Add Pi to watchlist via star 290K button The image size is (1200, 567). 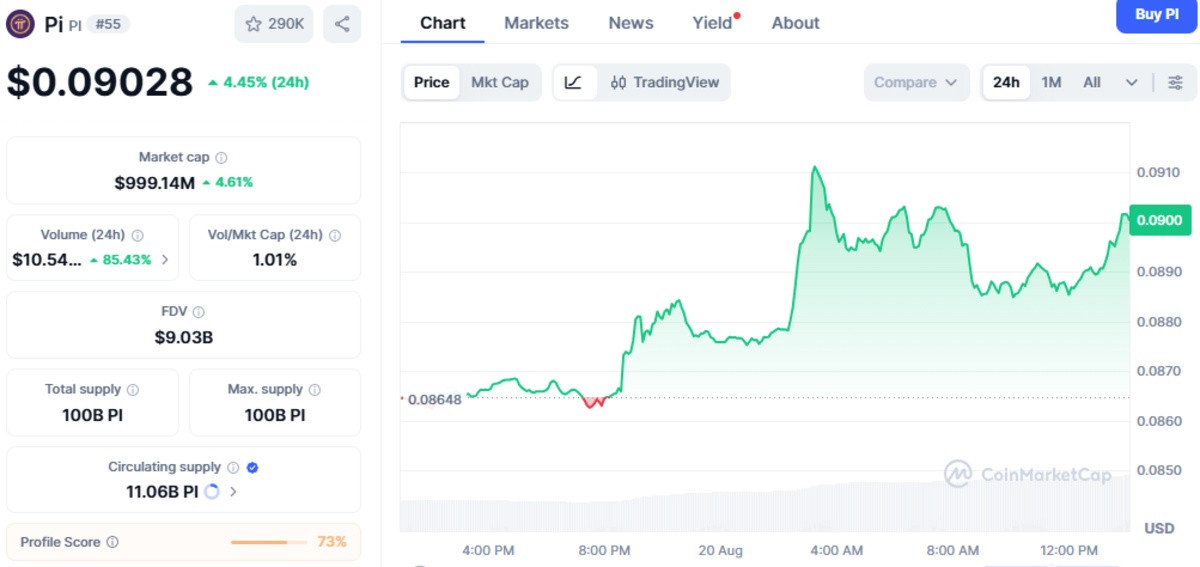275,24
